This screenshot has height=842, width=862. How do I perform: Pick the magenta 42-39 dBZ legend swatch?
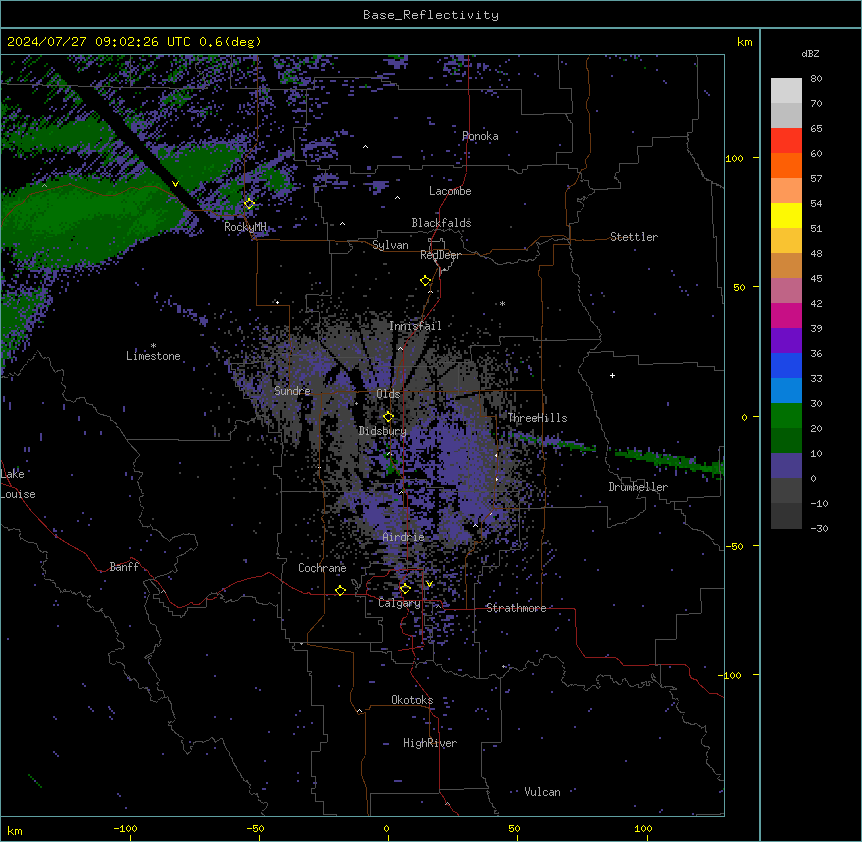[x=786, y=315]
